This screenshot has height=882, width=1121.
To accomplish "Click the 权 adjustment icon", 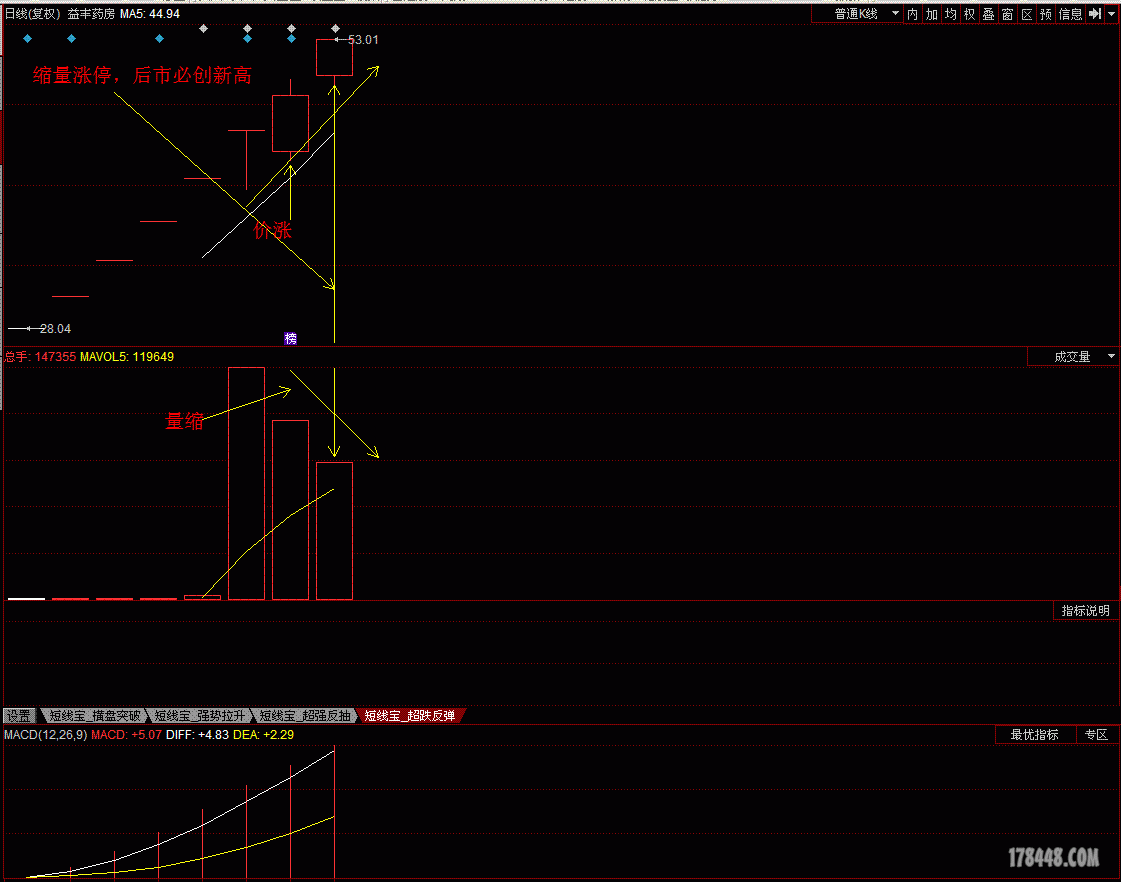I will click(x=969, y=14).
